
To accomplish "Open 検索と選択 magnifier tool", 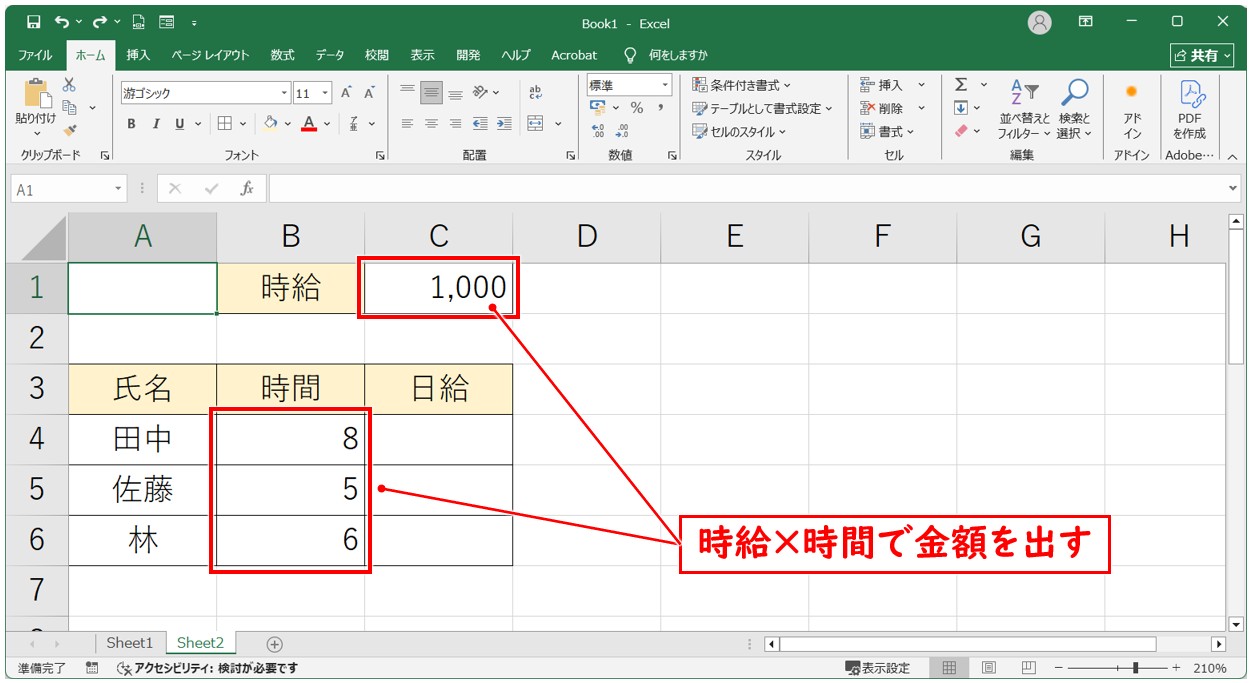I will [1075, 109].
